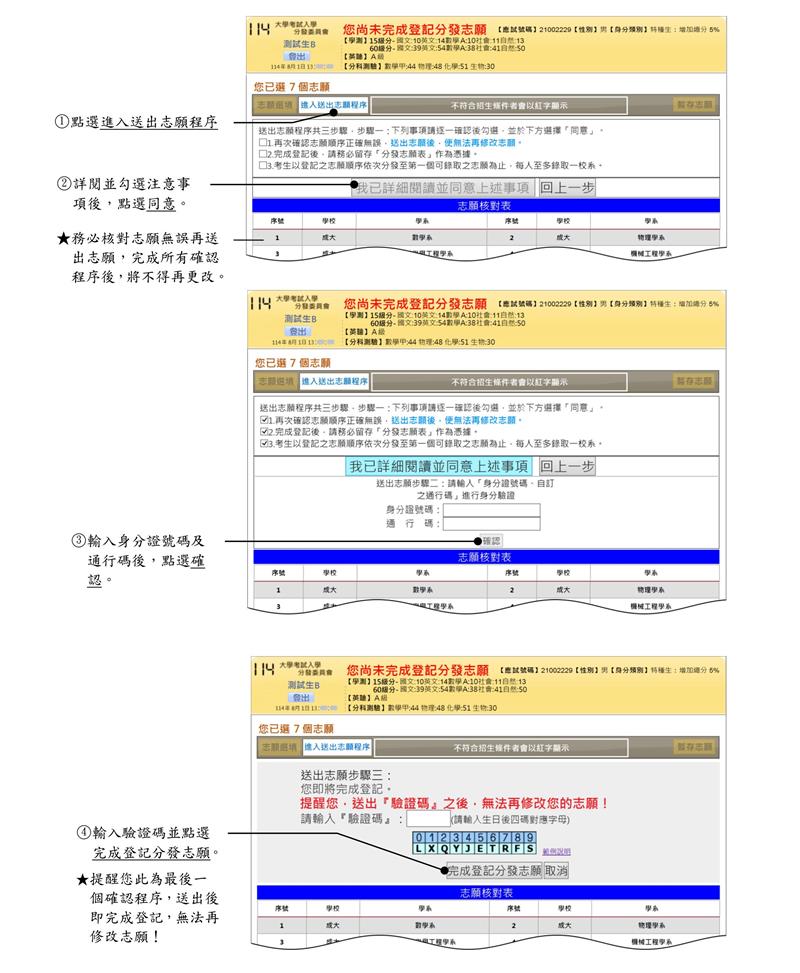Click the greyed-out 我已詳細閱讀並同意上述事項 button

(443, 187)
